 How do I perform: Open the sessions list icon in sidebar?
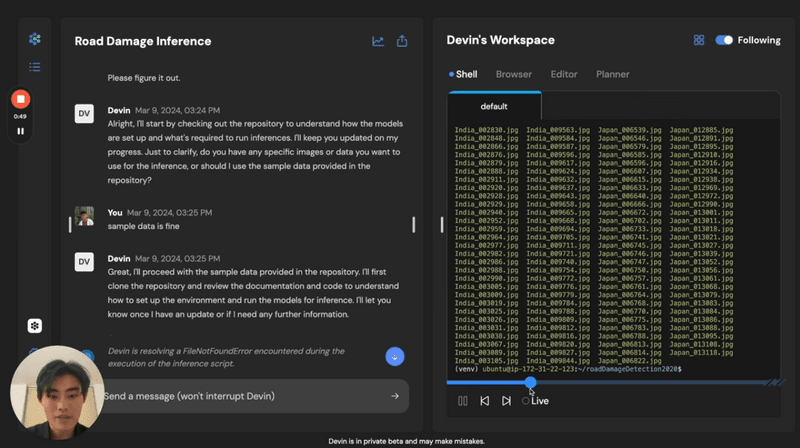35,67
